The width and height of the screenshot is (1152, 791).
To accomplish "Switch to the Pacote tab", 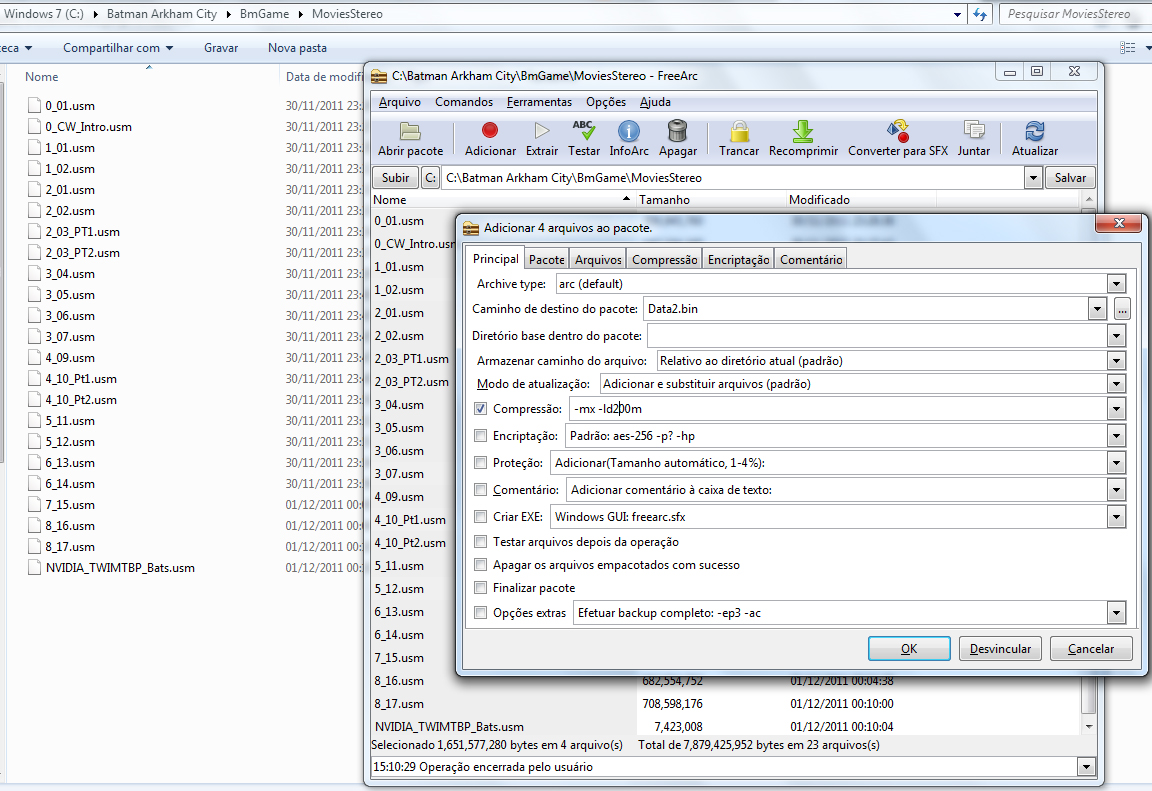I will click(x=547, y=259).
